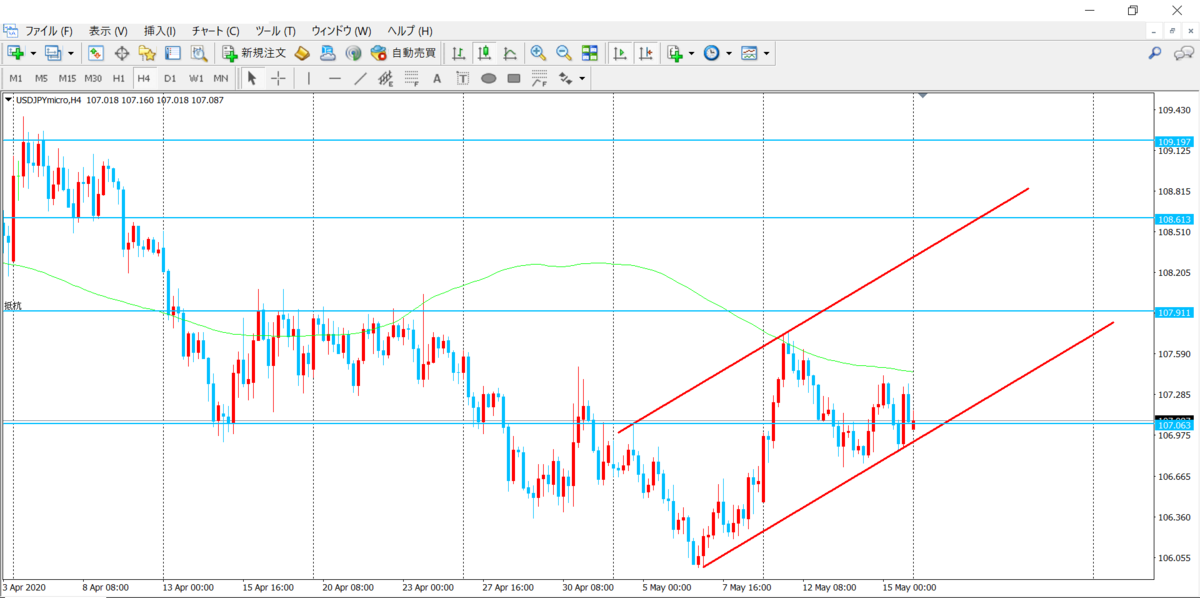The image size is (1200, 598).
Task: Expand the templates dropdown arrow
Action: pyautogui.click(x=767, y=53)
